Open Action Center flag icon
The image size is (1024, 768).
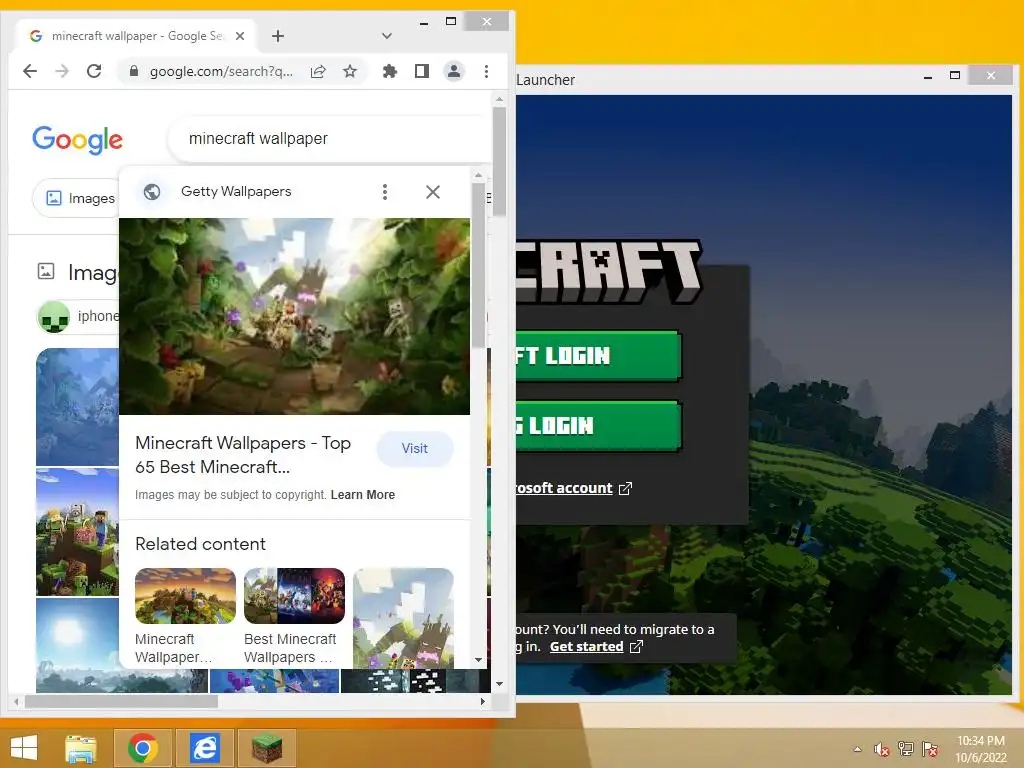click(930, 749)
